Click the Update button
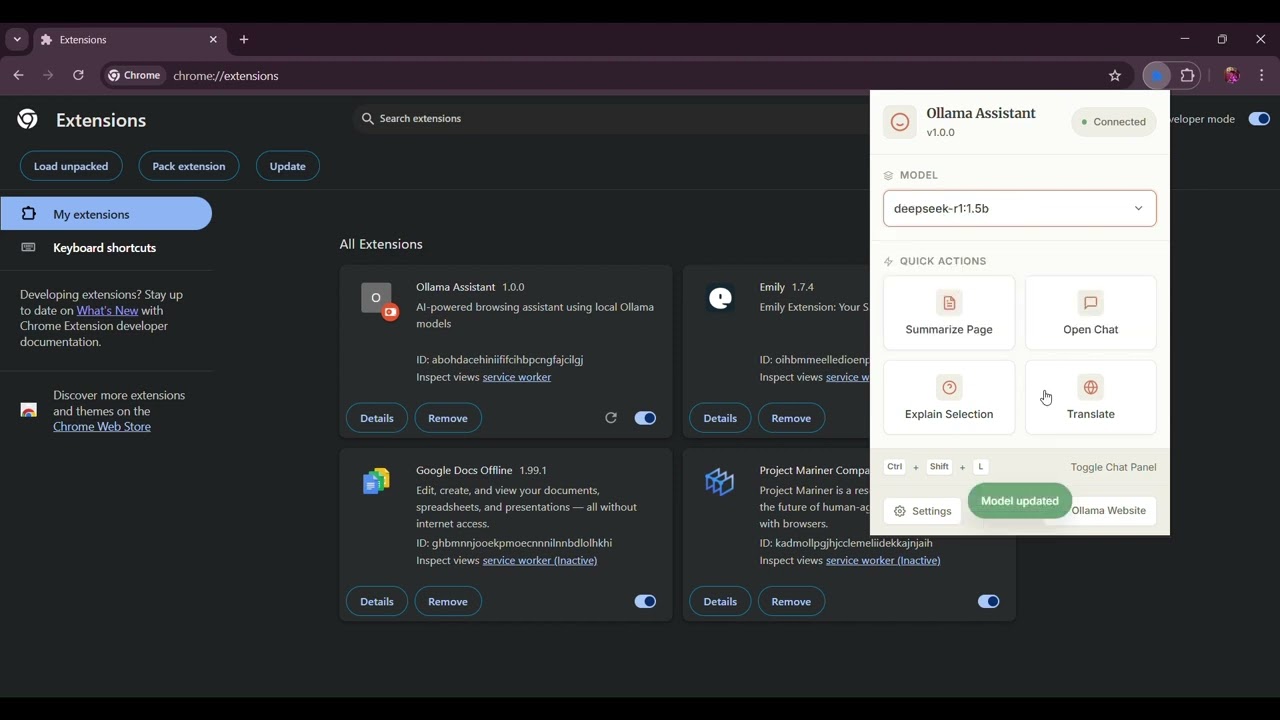Image resolution: width=1280 pixels, height=720 pixels. [288, 166]
